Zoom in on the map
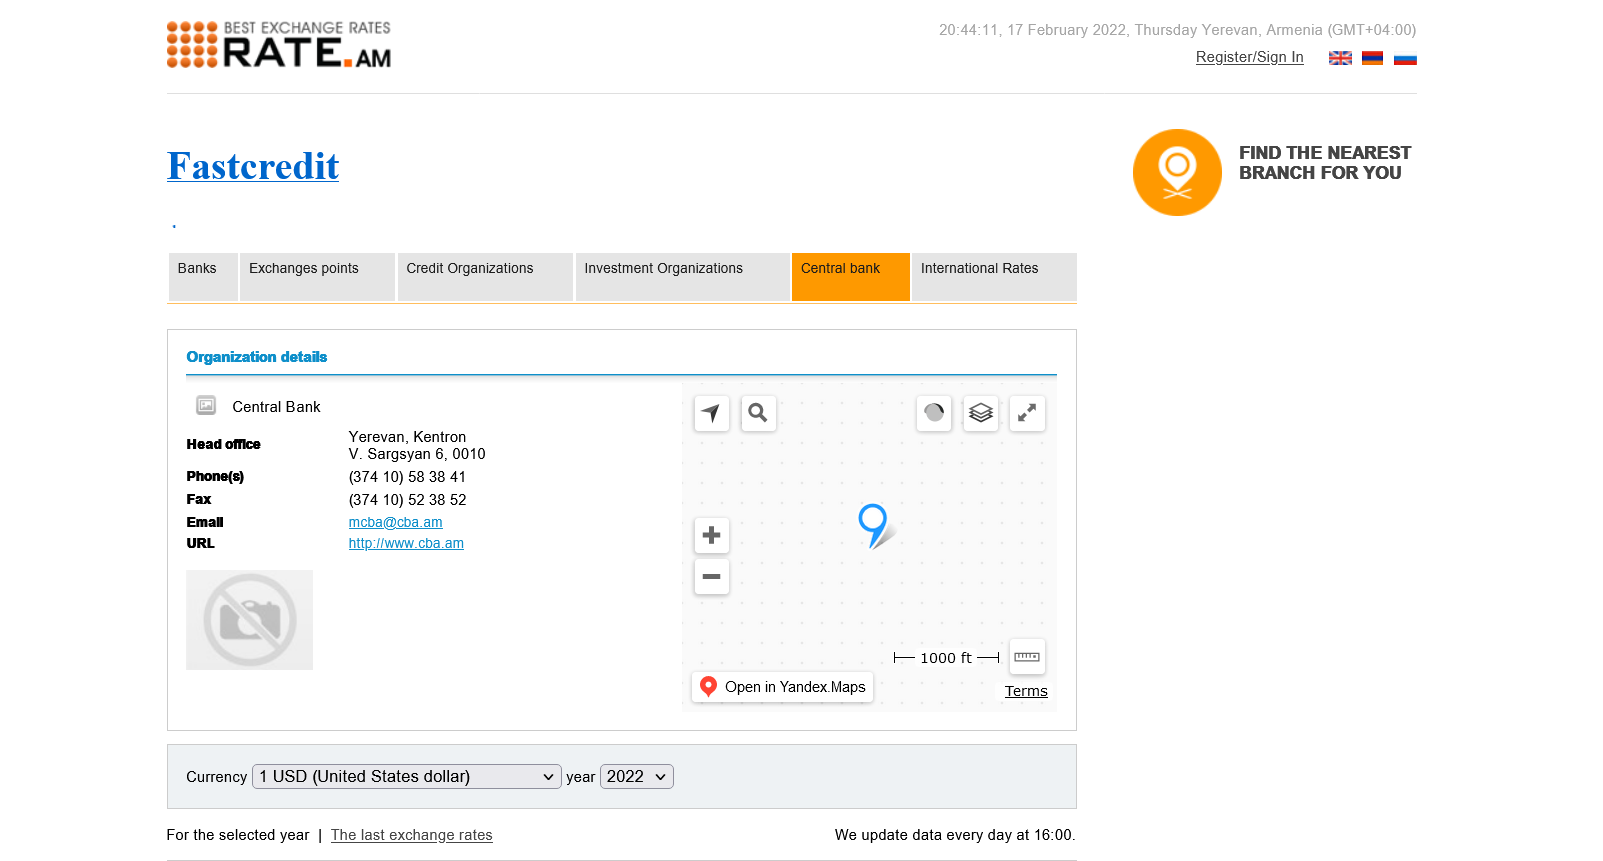Image resolution: width=1603 pixels, height=861 pixels. point(711,535)
